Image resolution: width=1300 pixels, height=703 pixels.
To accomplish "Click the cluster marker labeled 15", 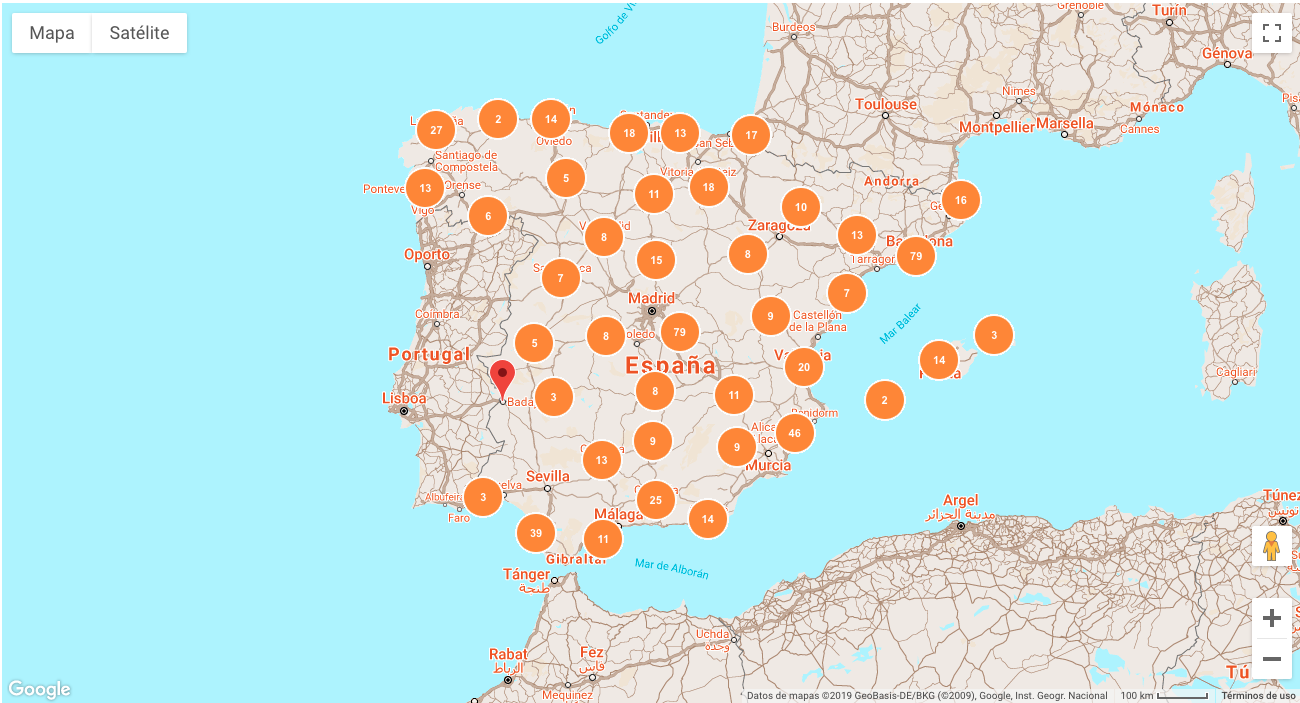I will tap(656, 260).
